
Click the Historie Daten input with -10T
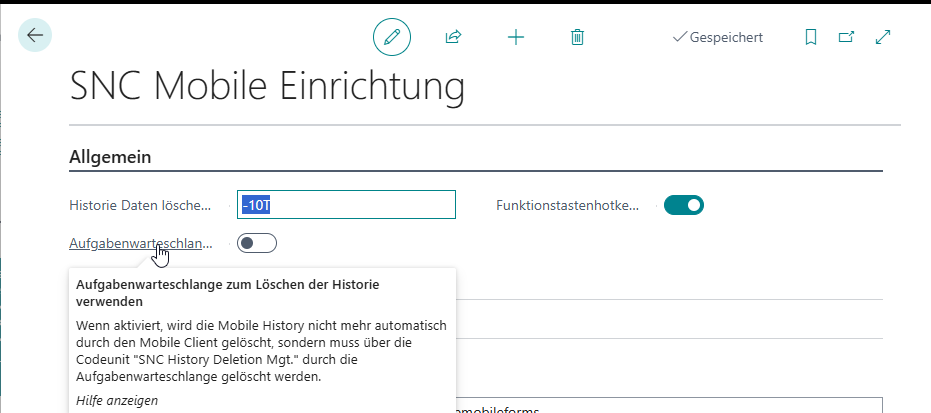346,205
